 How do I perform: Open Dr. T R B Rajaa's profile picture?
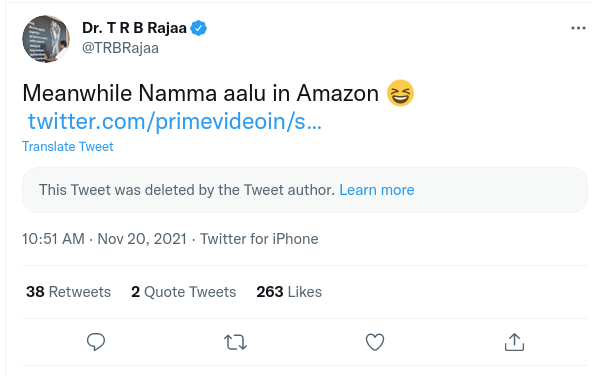click(x=46, y=39)
